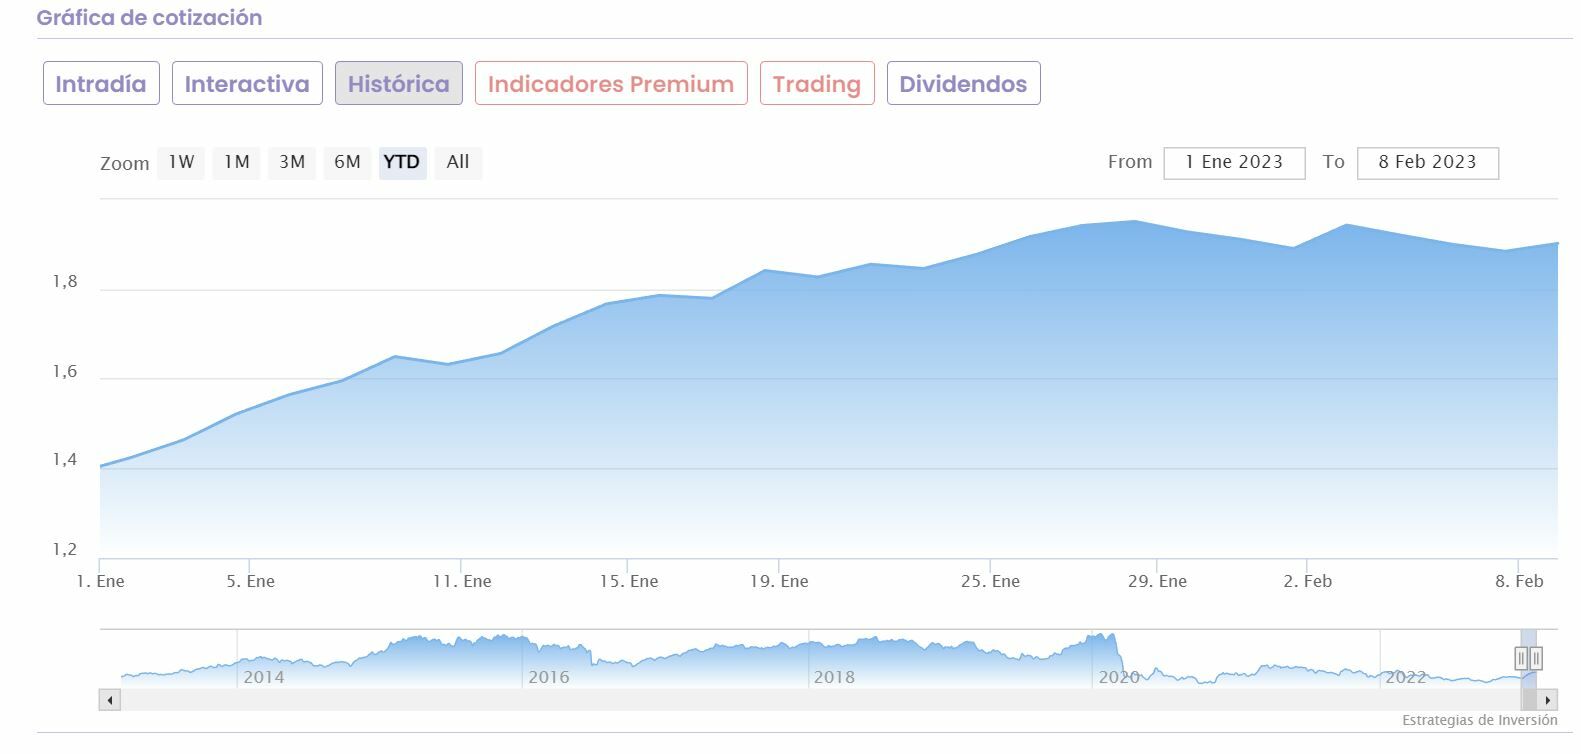This screenshot has height=754, width=1581.
Task: Set zoom range to 1W
Action: pyautogui.click(x=181, y=162)
